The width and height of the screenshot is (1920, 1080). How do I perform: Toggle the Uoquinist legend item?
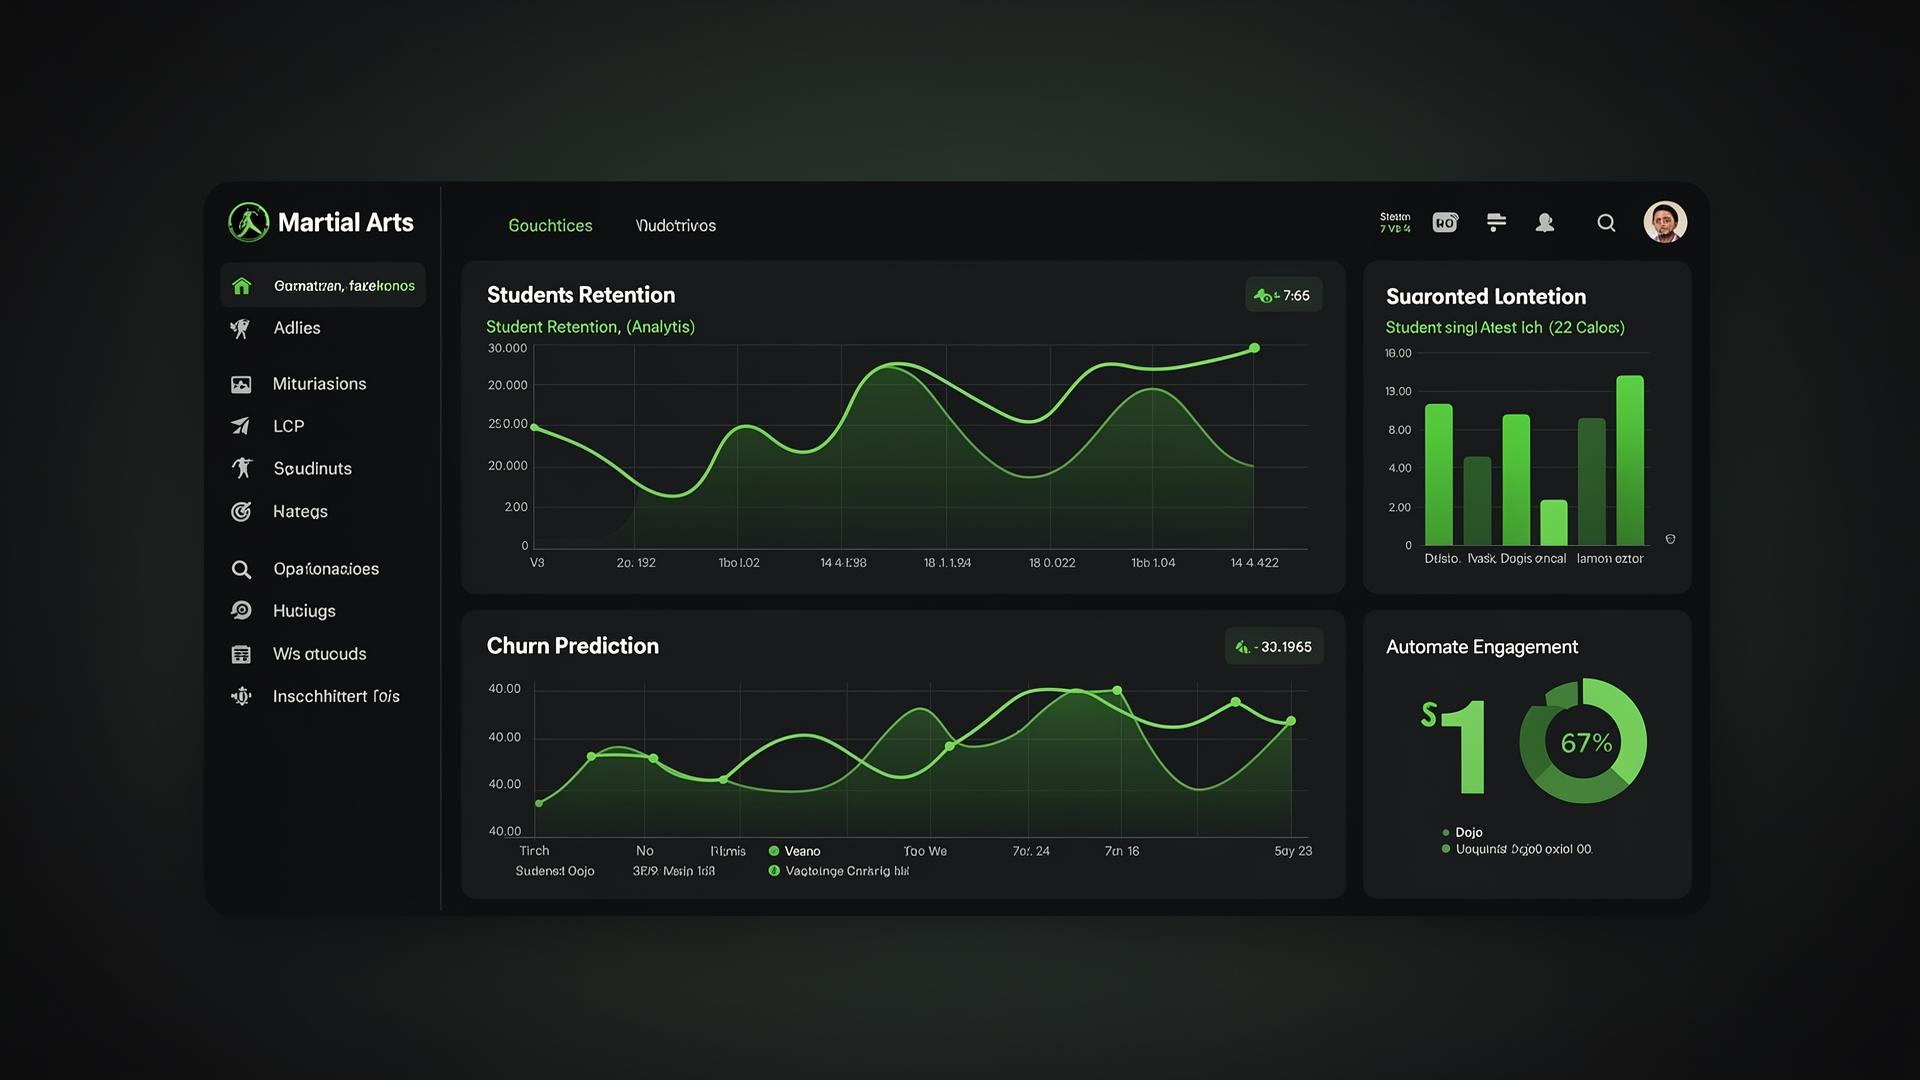pyautogui.click(x=1517, y=850)
